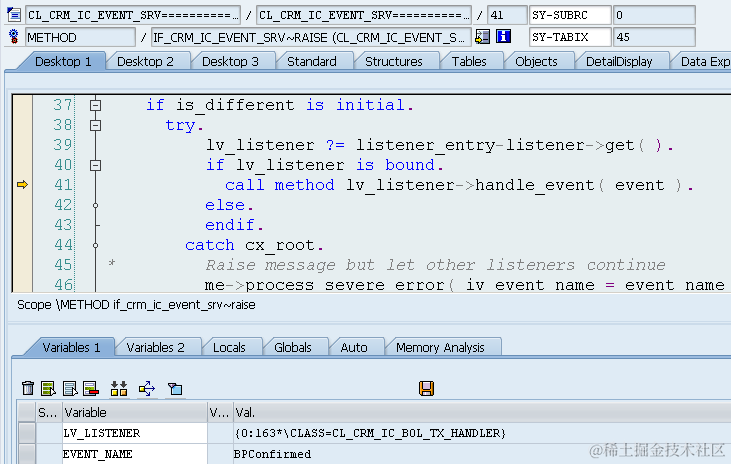Image resolution: width=731 pixels, height=464 pixels.
Task: Click the EVENT_NAME variable name cell
Action: point(135,454)
